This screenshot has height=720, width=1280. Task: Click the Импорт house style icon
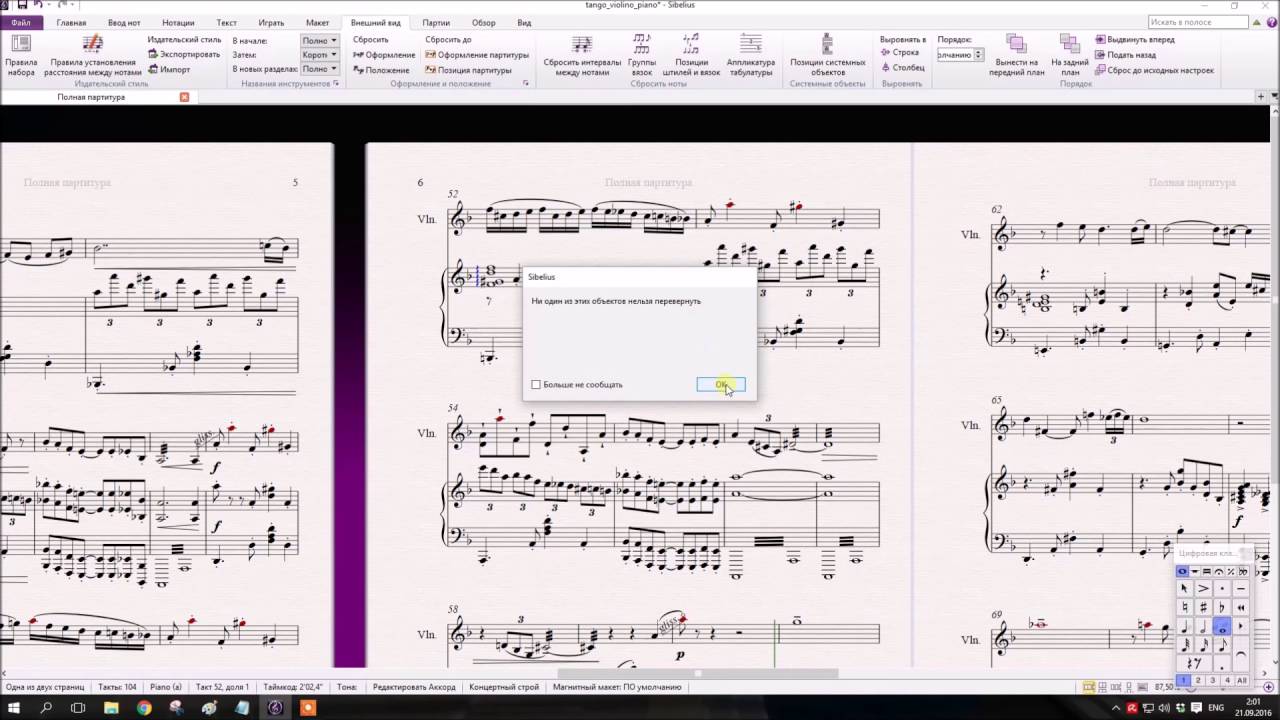(153, 69)
